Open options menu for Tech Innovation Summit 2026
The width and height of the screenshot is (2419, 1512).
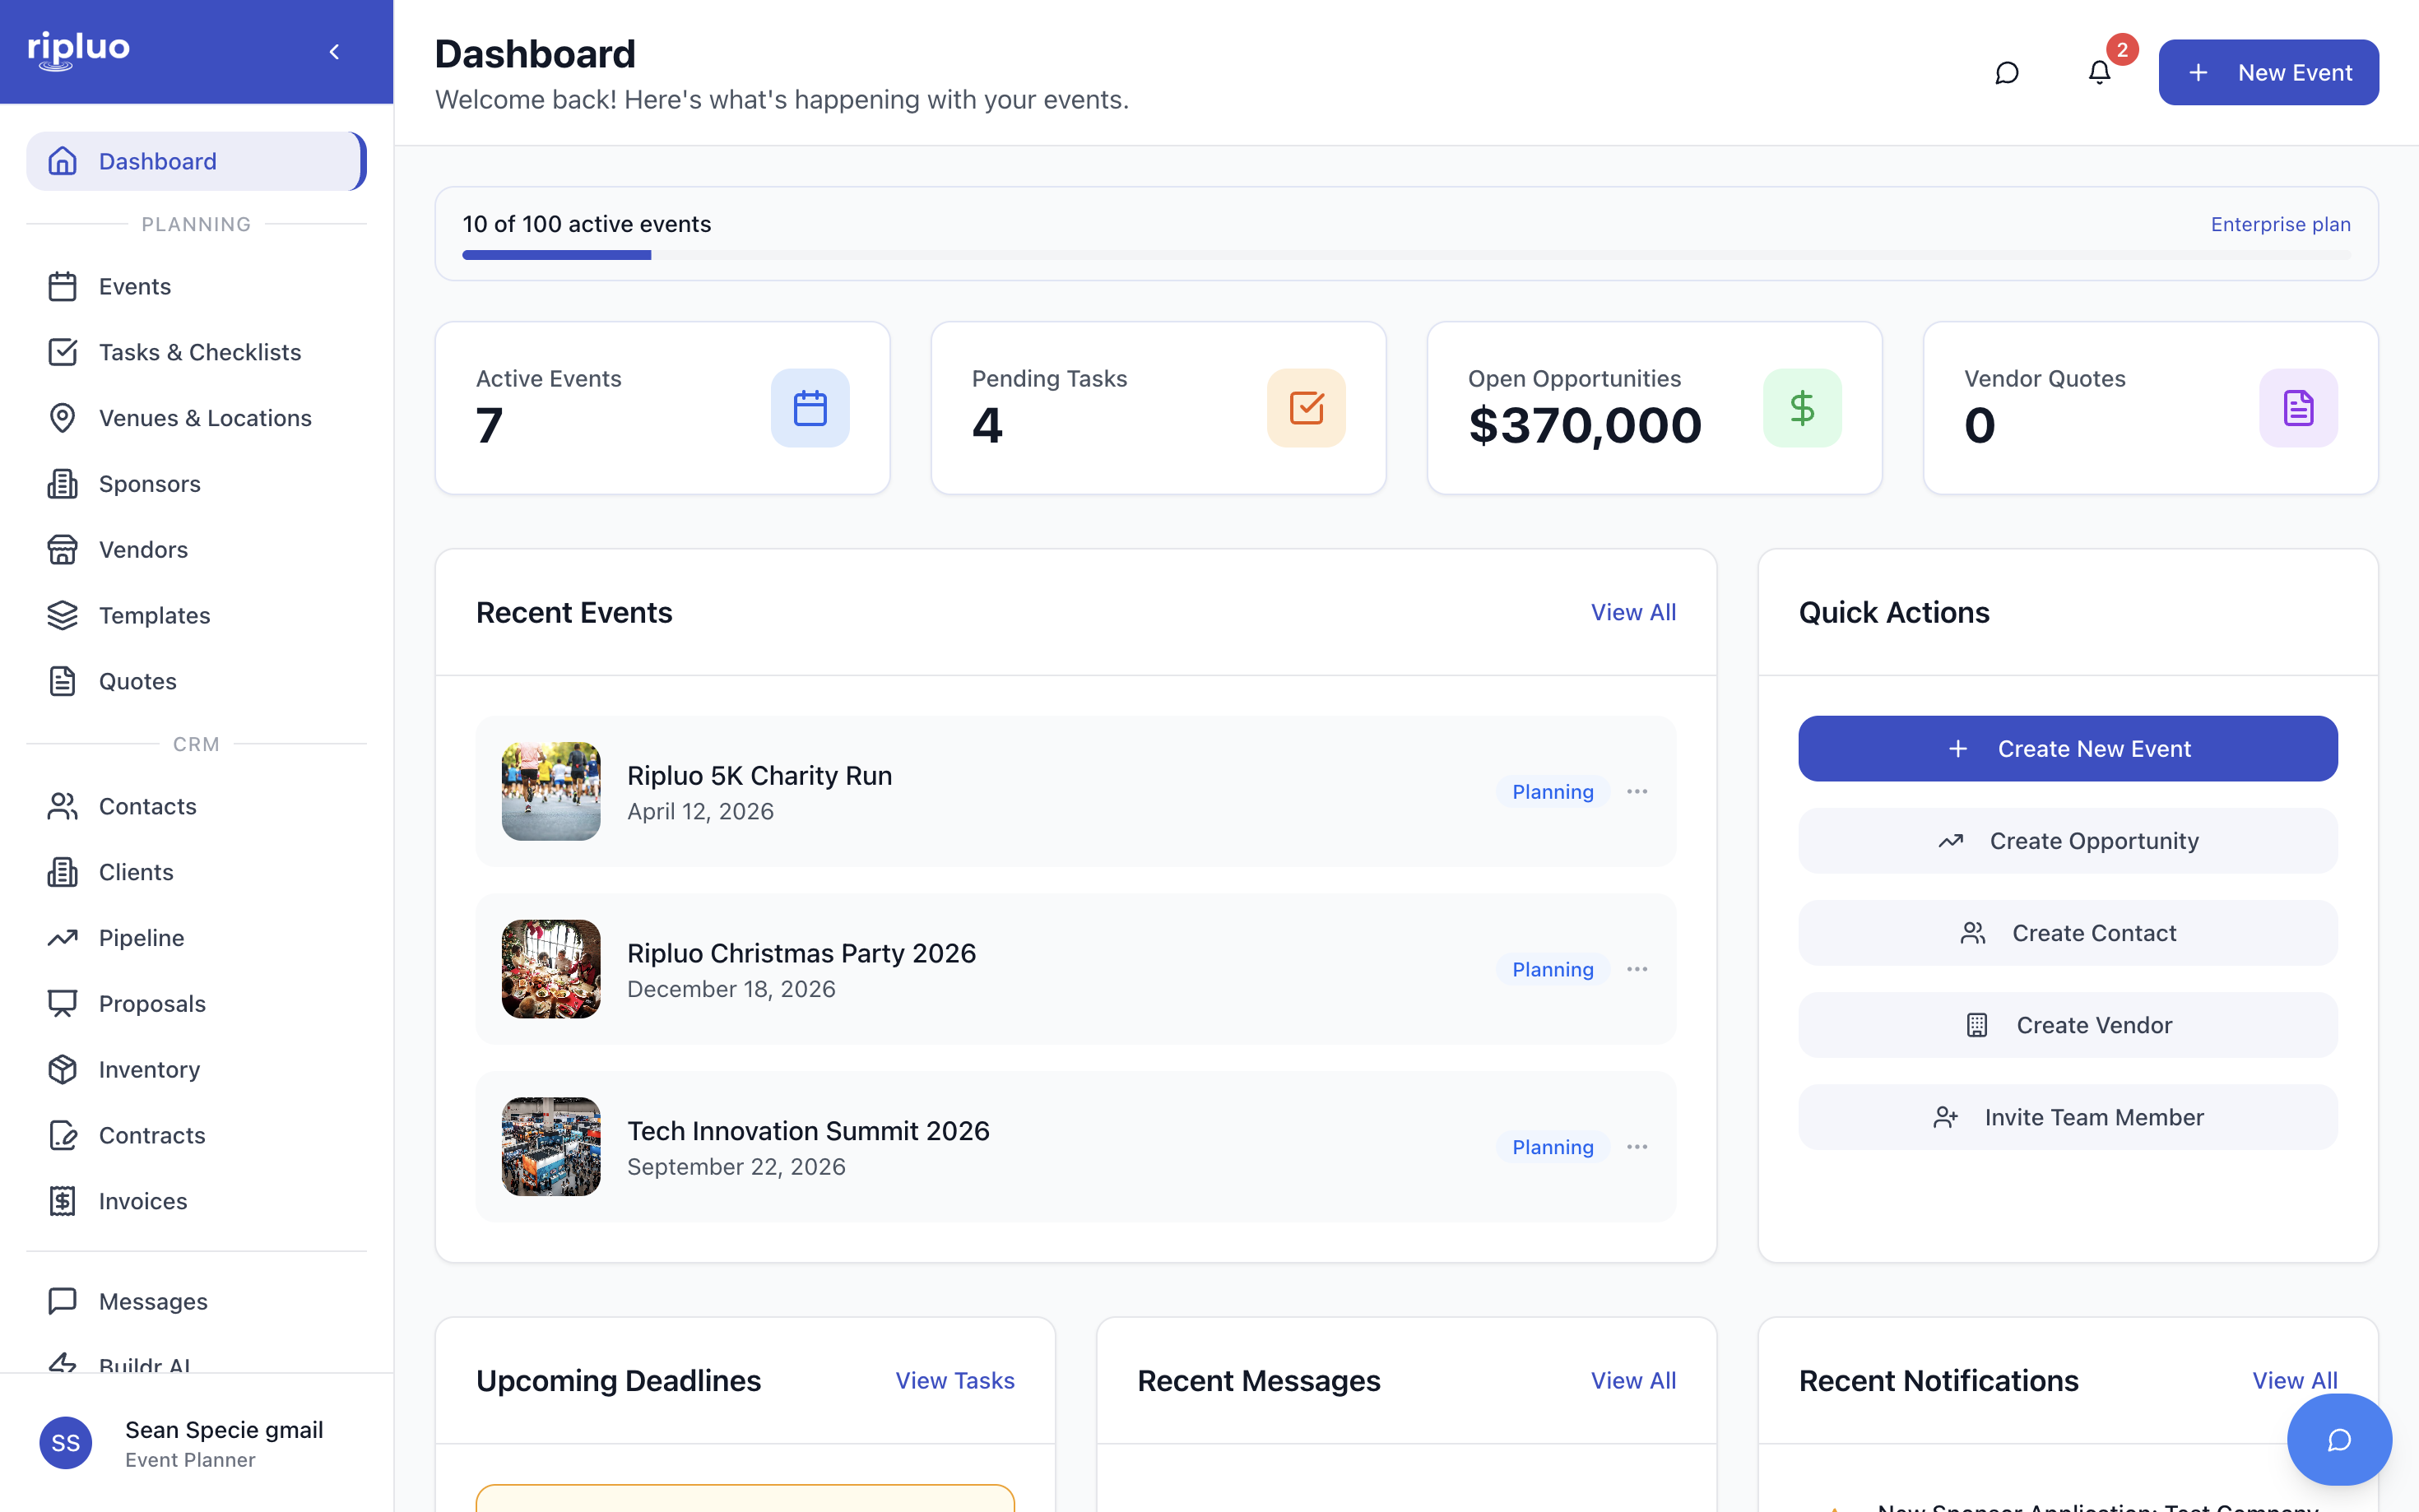coord(1636,1146)
